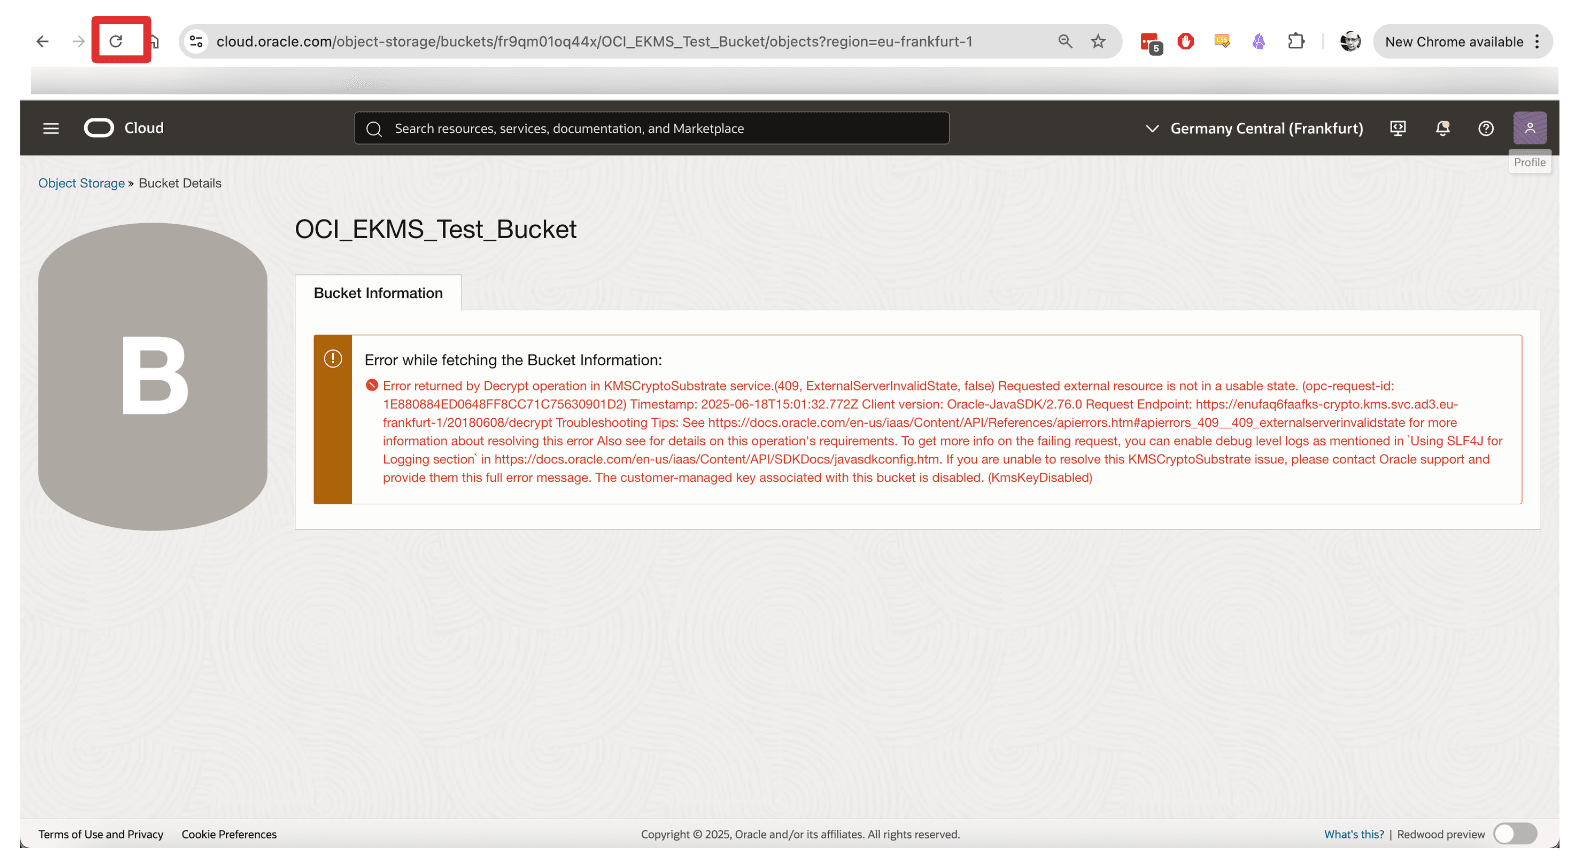Open Cookie Preferences link

229,834
